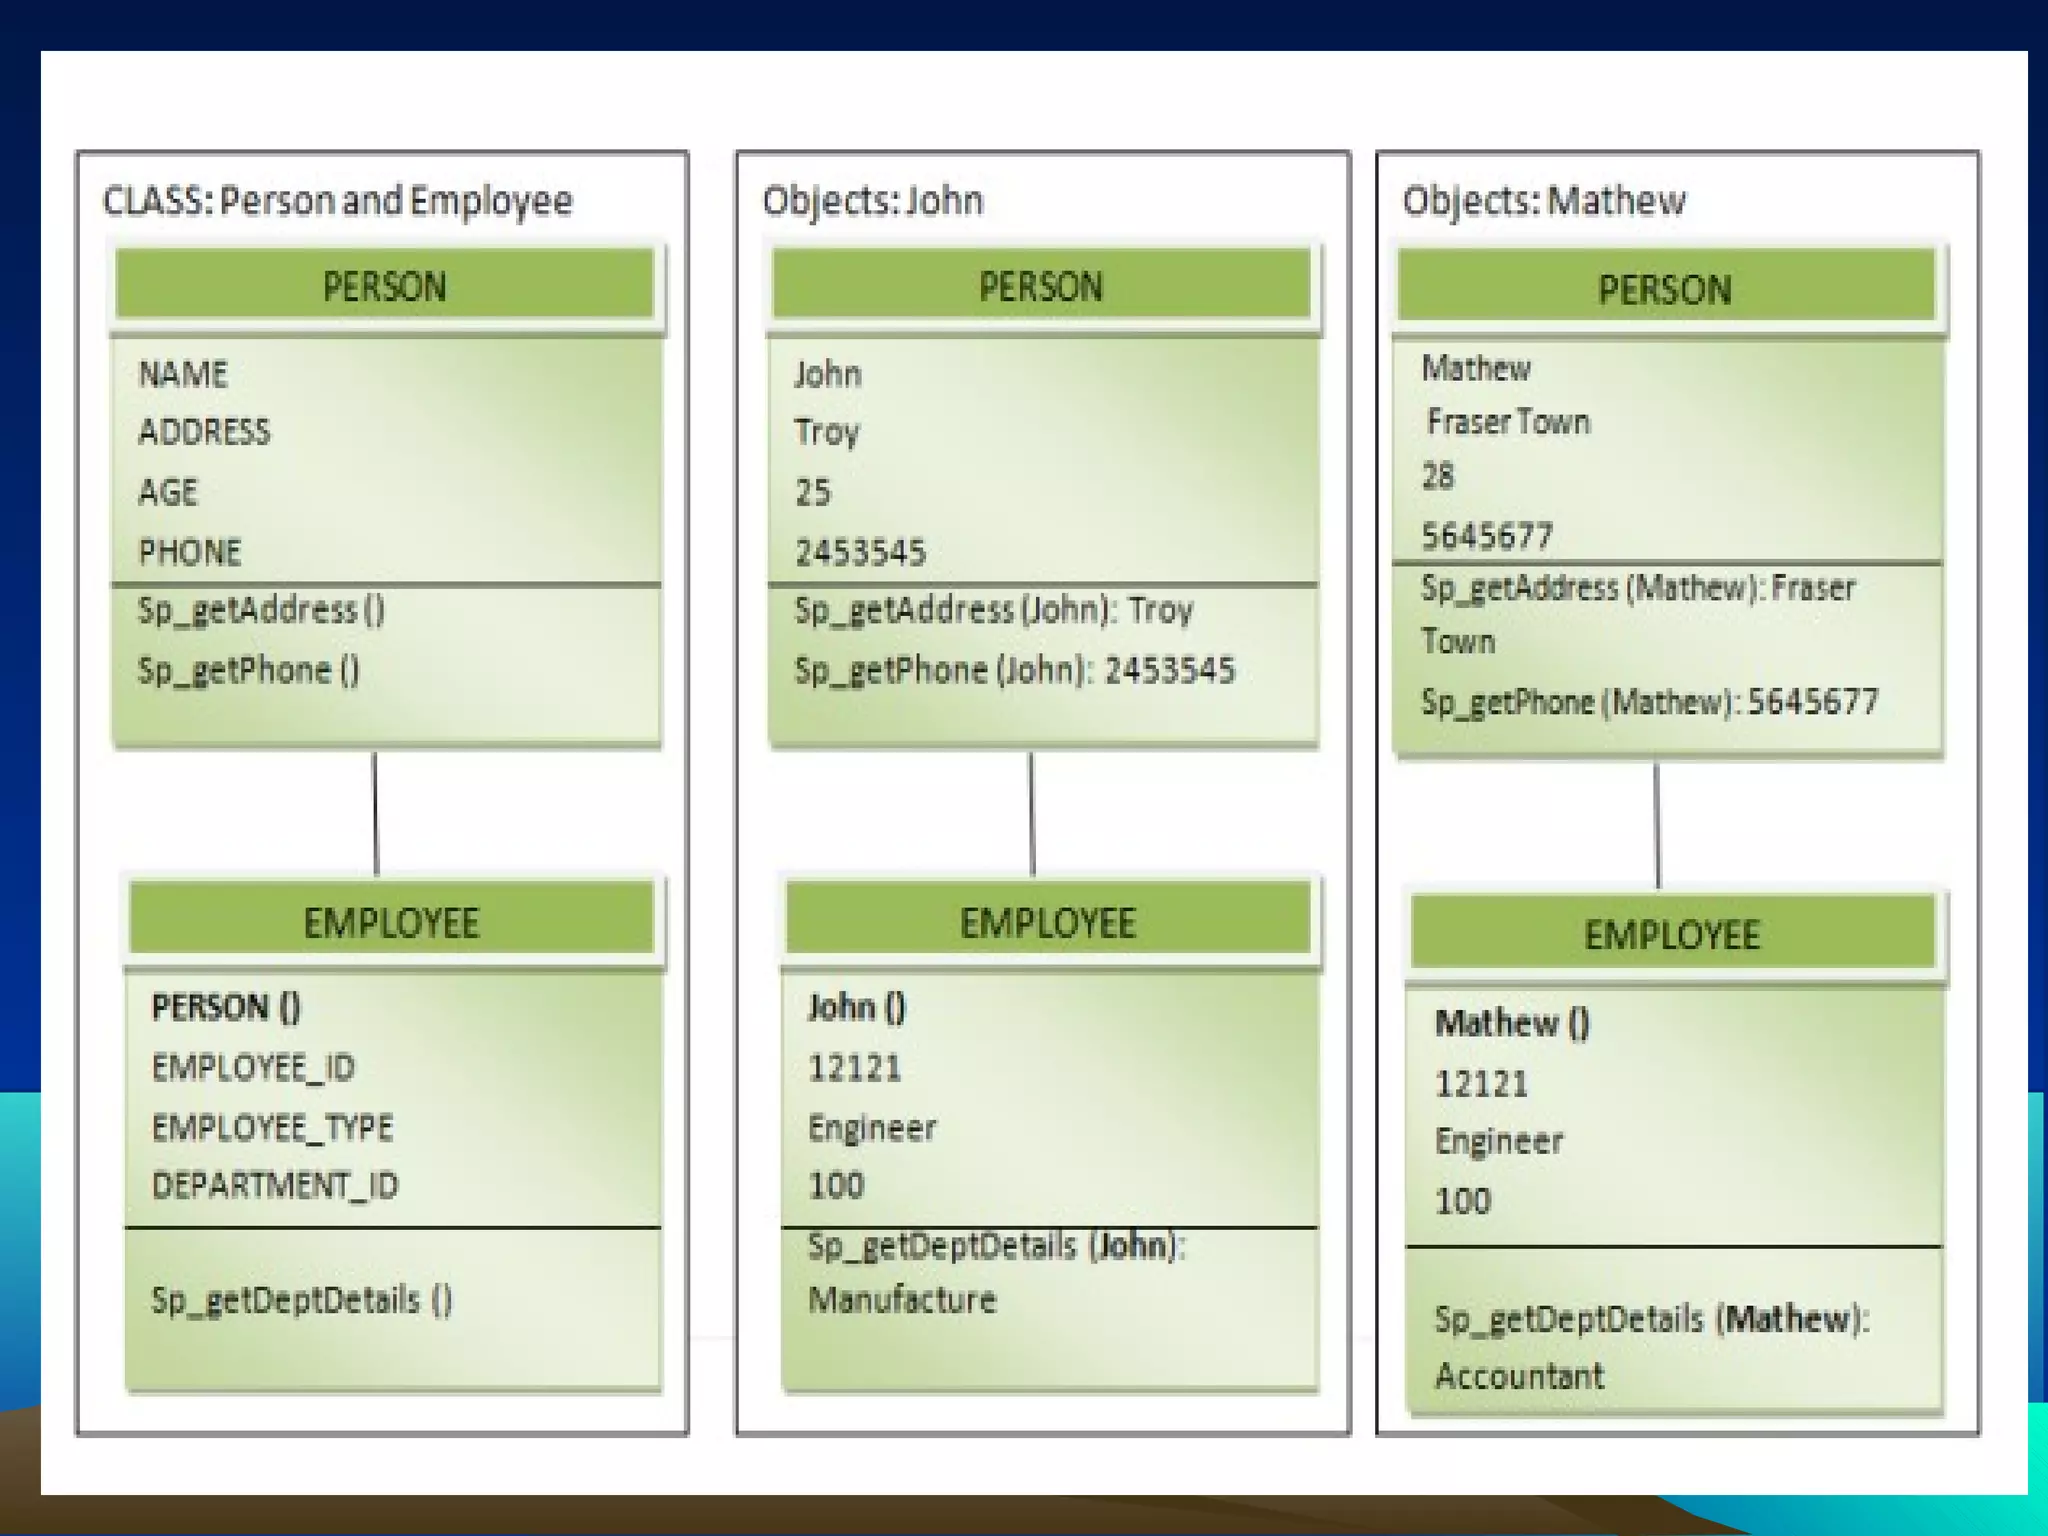Select John's 'Manufacture' department text
The width and height of the screenshot is (2048, 1536).
[x=902, y=1300]
